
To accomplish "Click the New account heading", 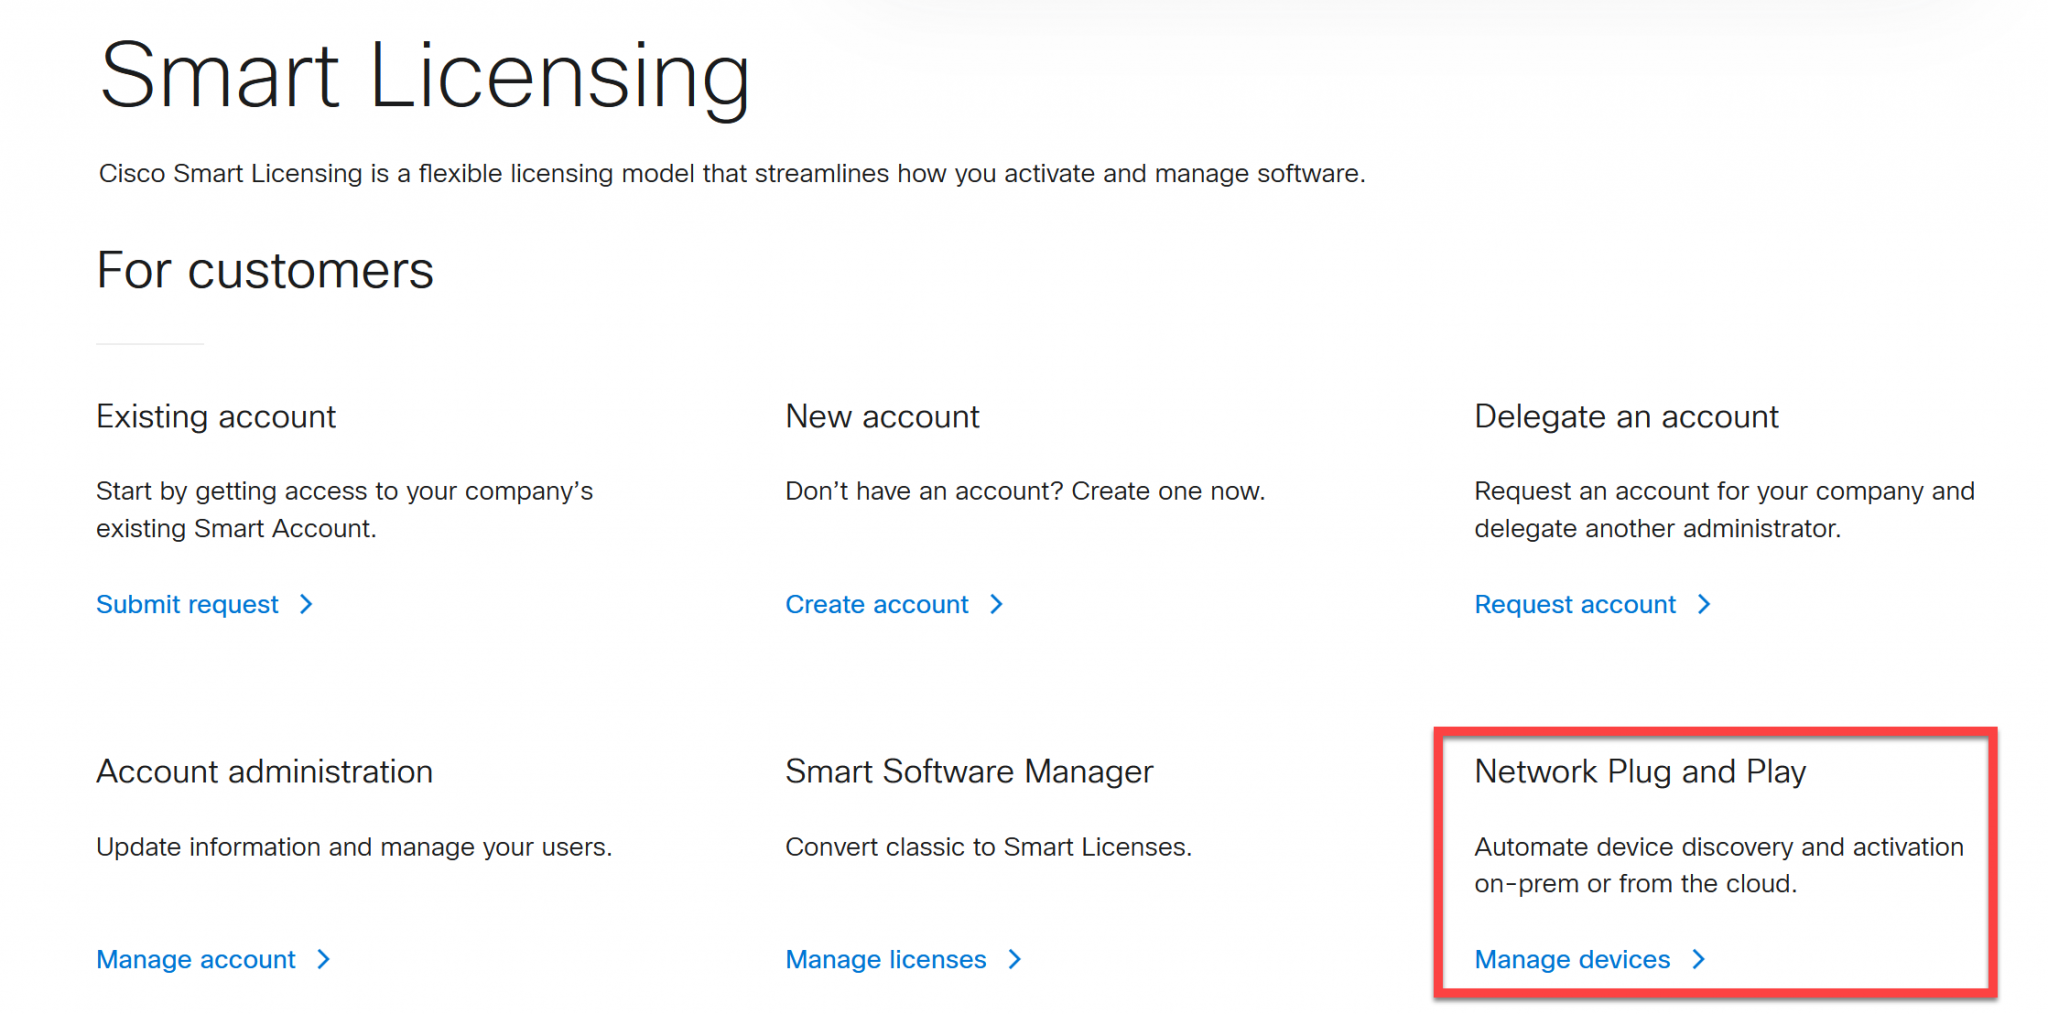I will [882, 417].
